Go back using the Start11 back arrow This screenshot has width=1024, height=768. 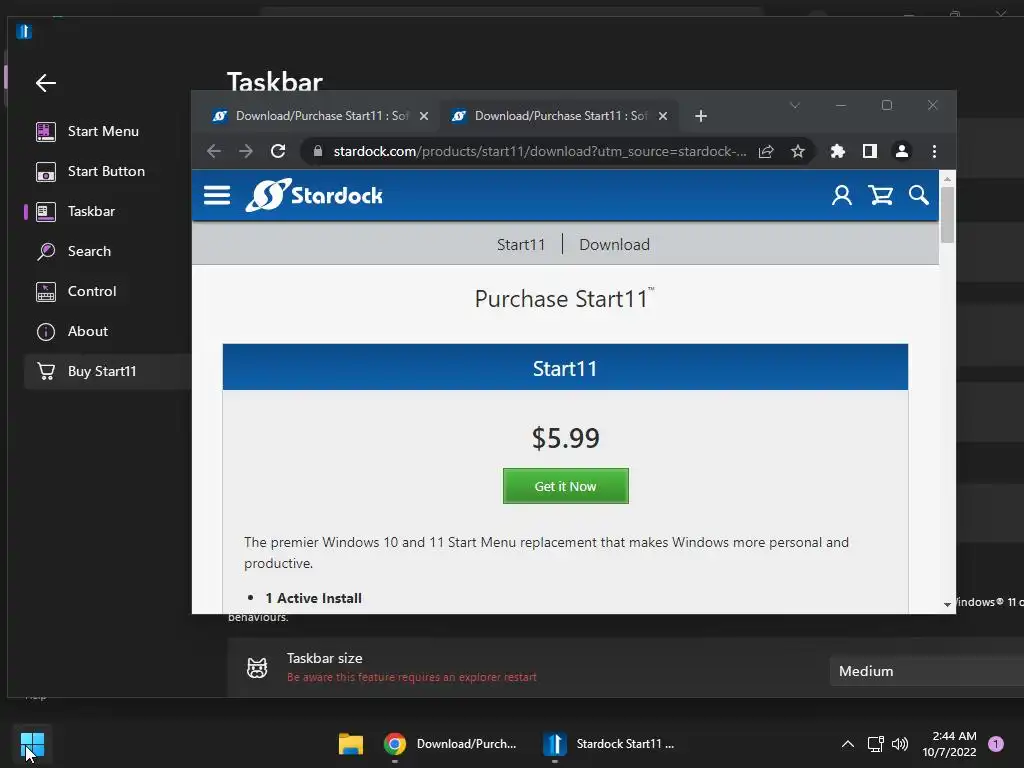(46, 83)
